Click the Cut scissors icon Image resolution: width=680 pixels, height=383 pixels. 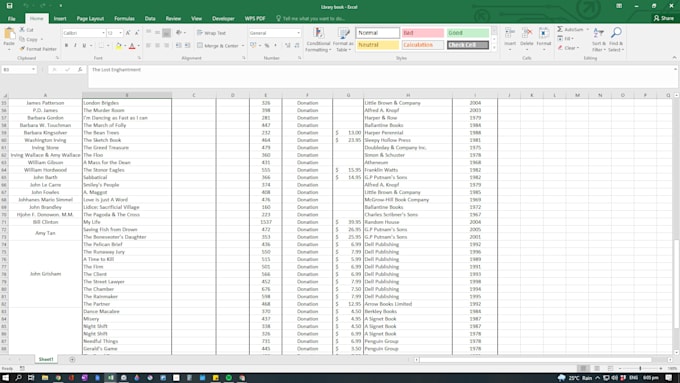(x=22, y=29)
